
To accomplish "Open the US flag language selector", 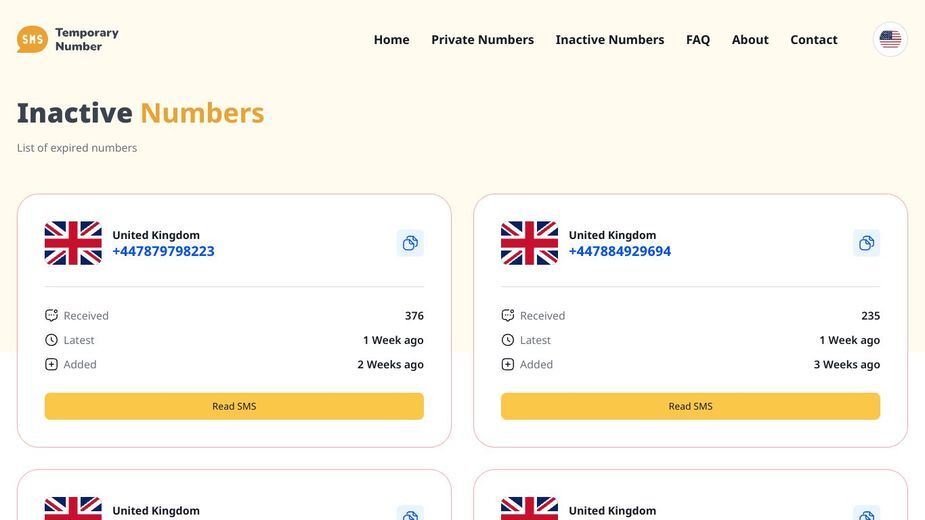I will [890, 40].
